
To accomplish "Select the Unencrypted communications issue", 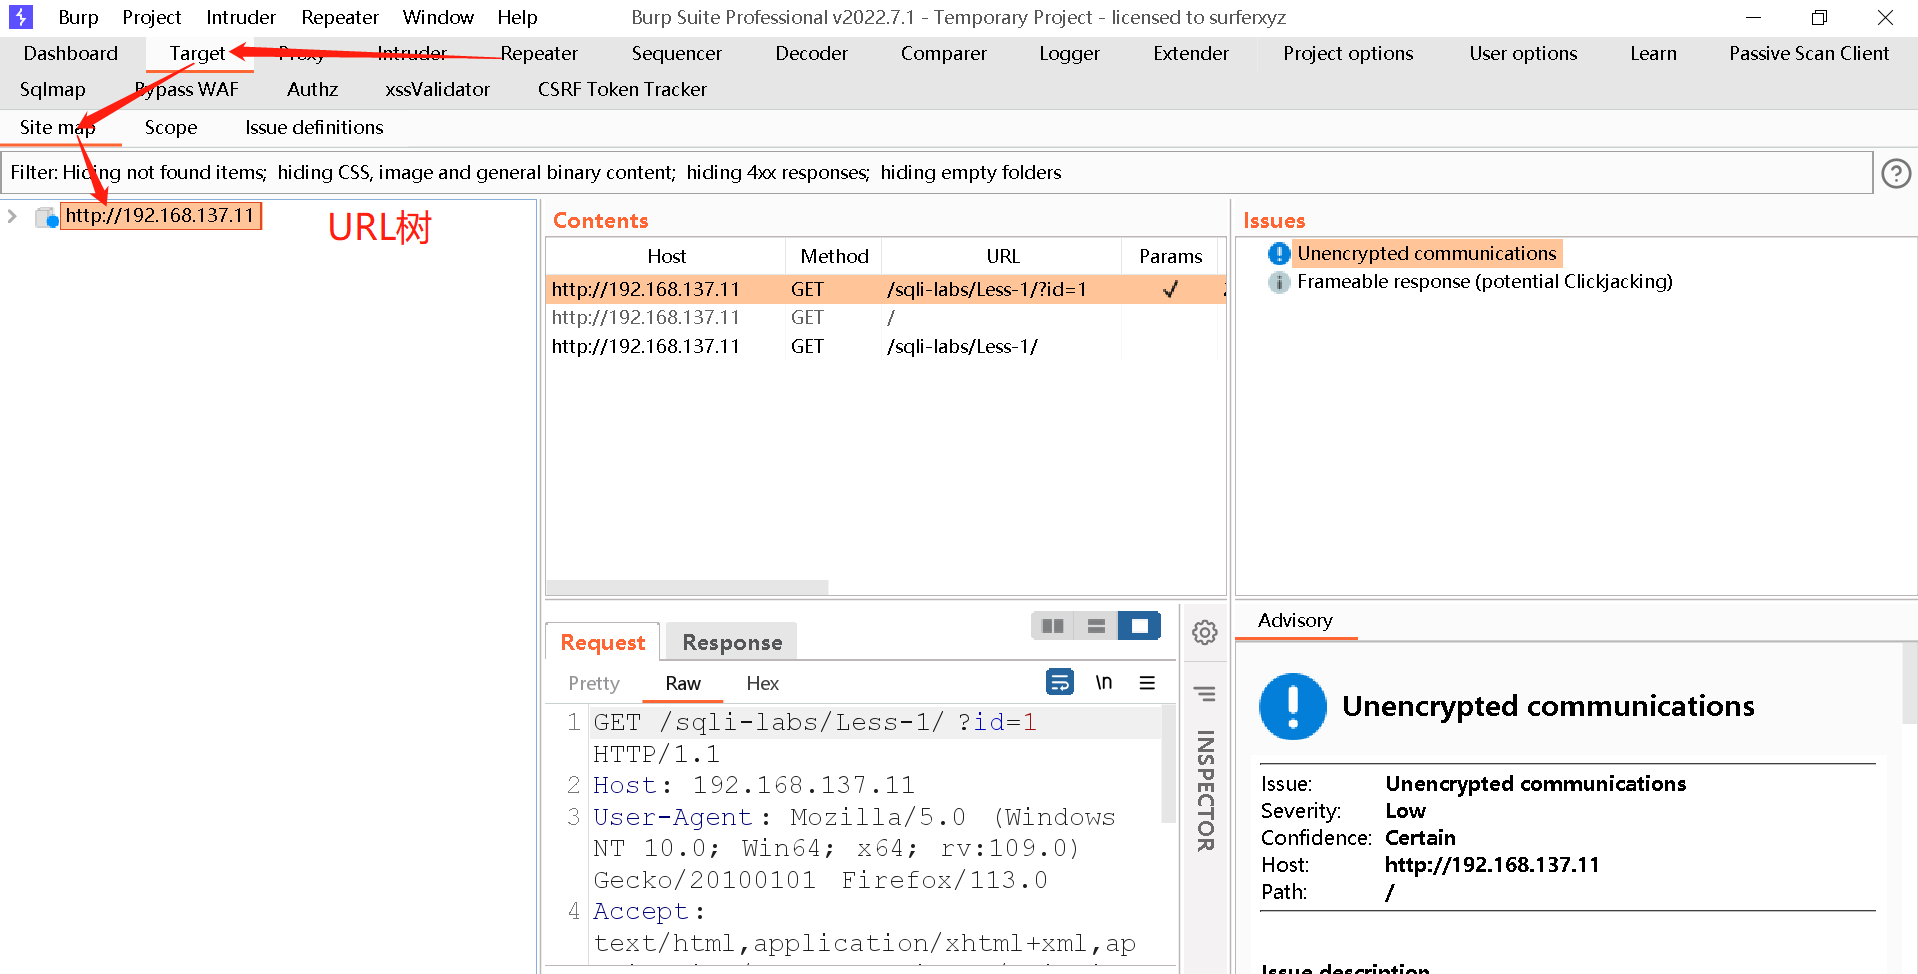I will click(1426, 253).
